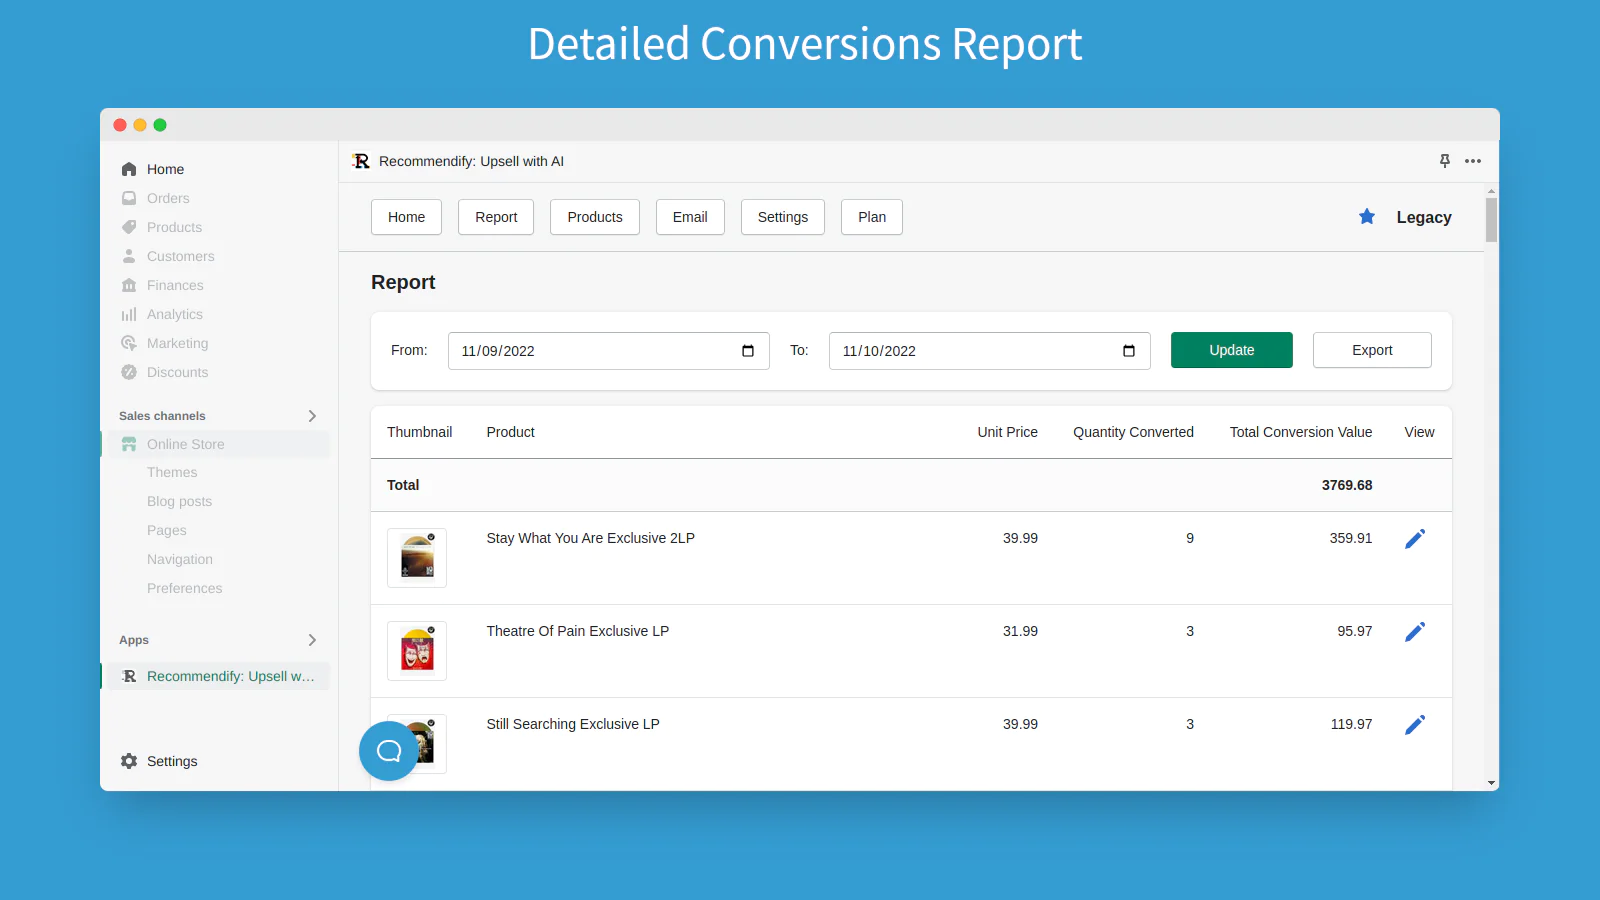Select Analytics in the sidebar
This screenshot has height=900, width=1600.
click(x=174, y=314)
